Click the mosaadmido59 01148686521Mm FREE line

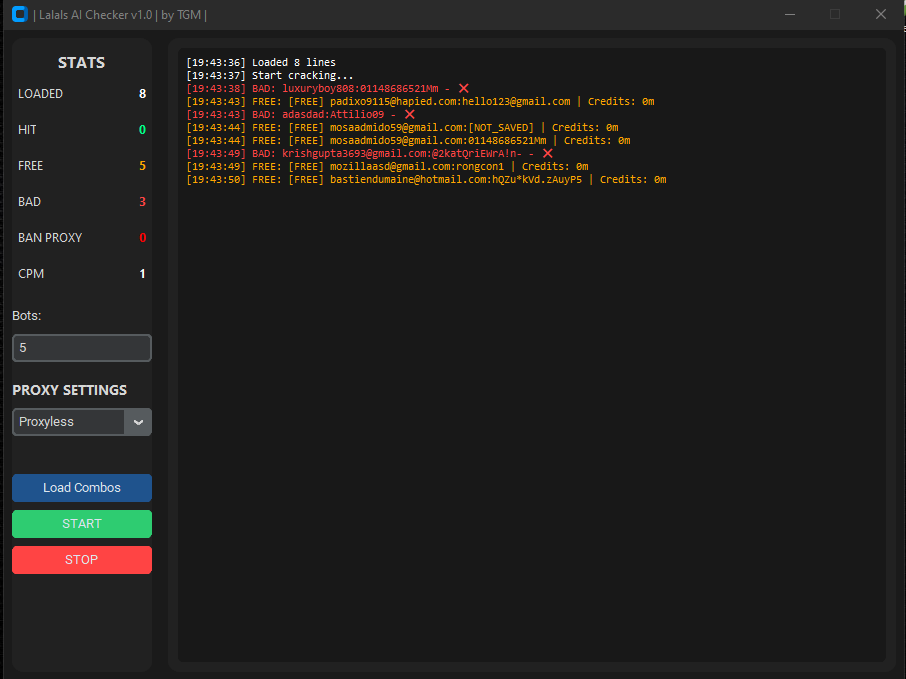click(x=408, y=140)
